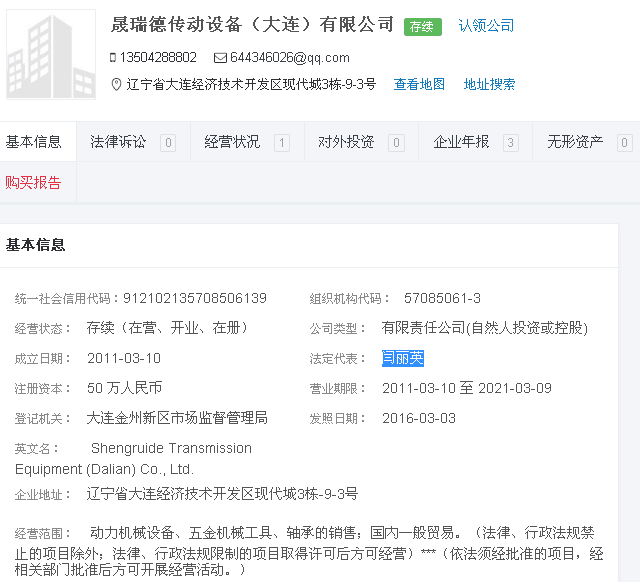Click the location pin address icon
The image size is (640, 582).
pos(116,85)
